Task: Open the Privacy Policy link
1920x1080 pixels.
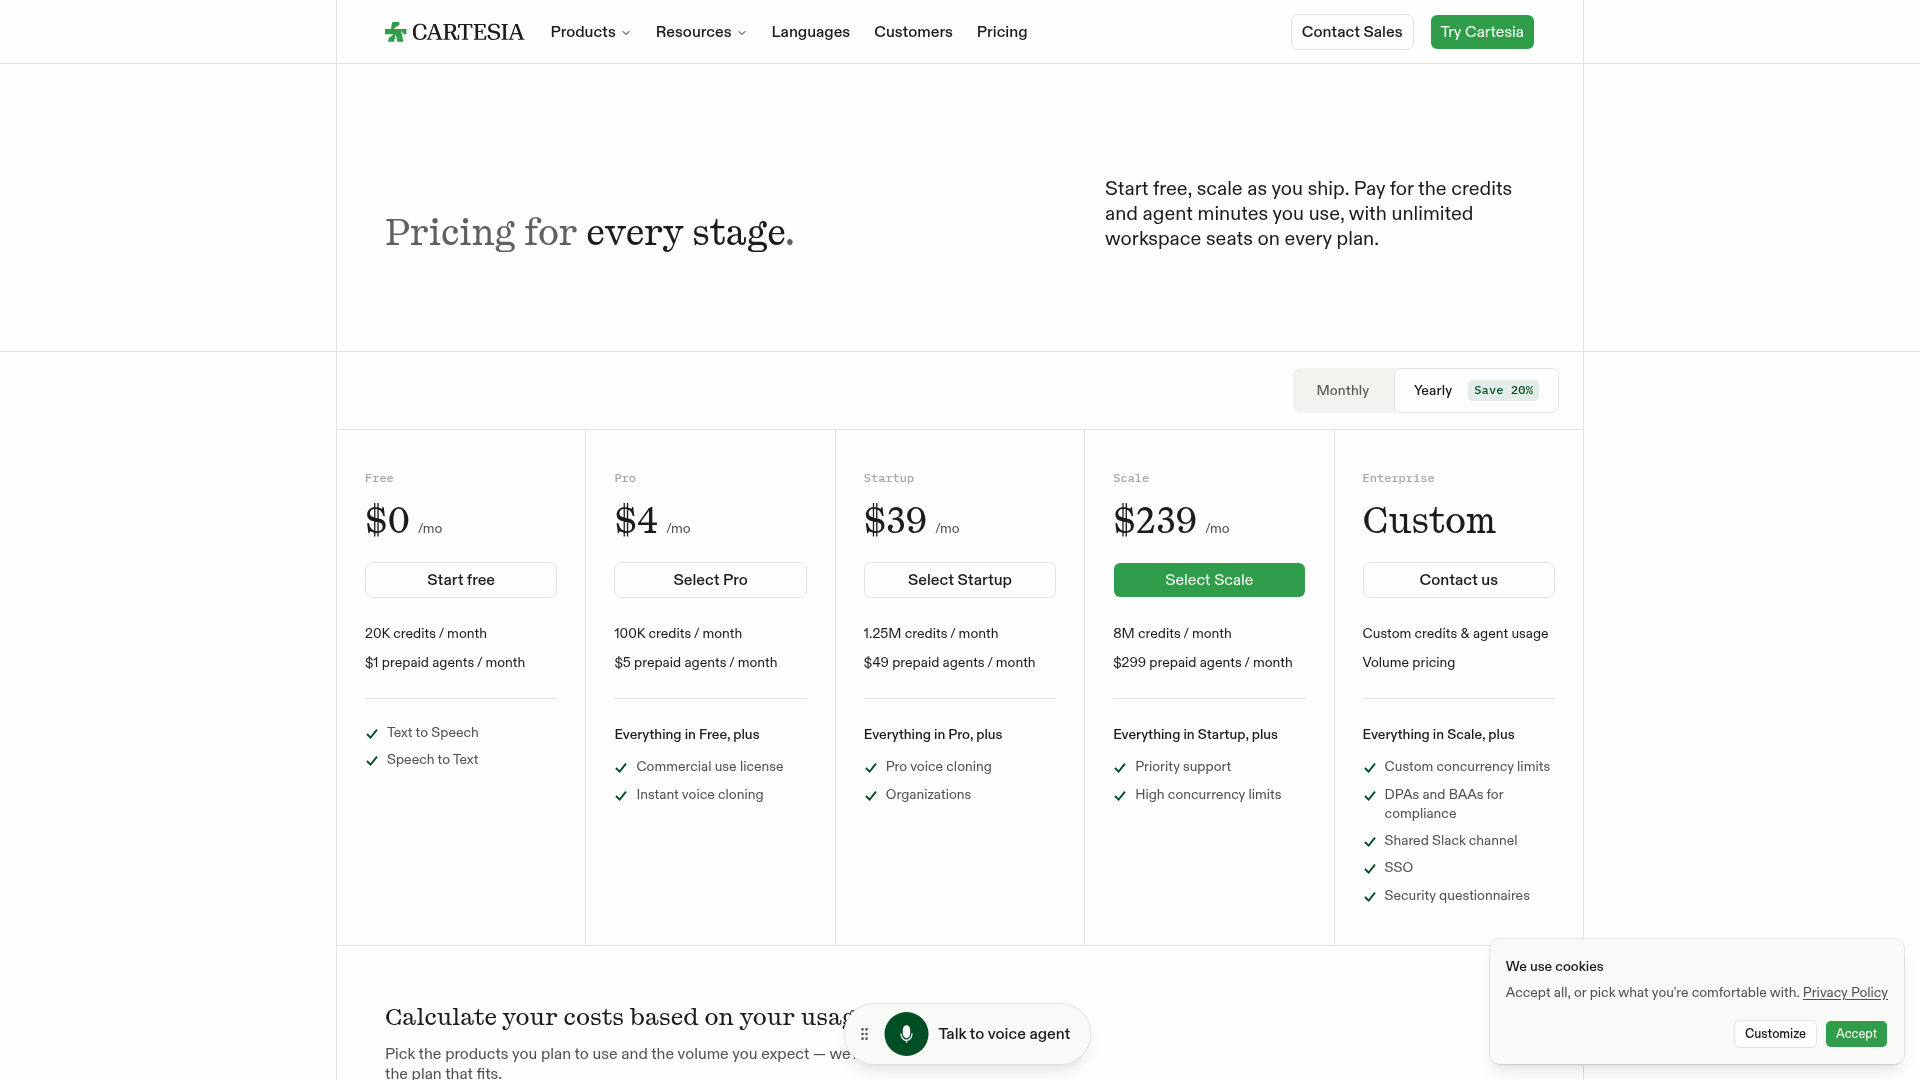Action: pos(1845,993)
